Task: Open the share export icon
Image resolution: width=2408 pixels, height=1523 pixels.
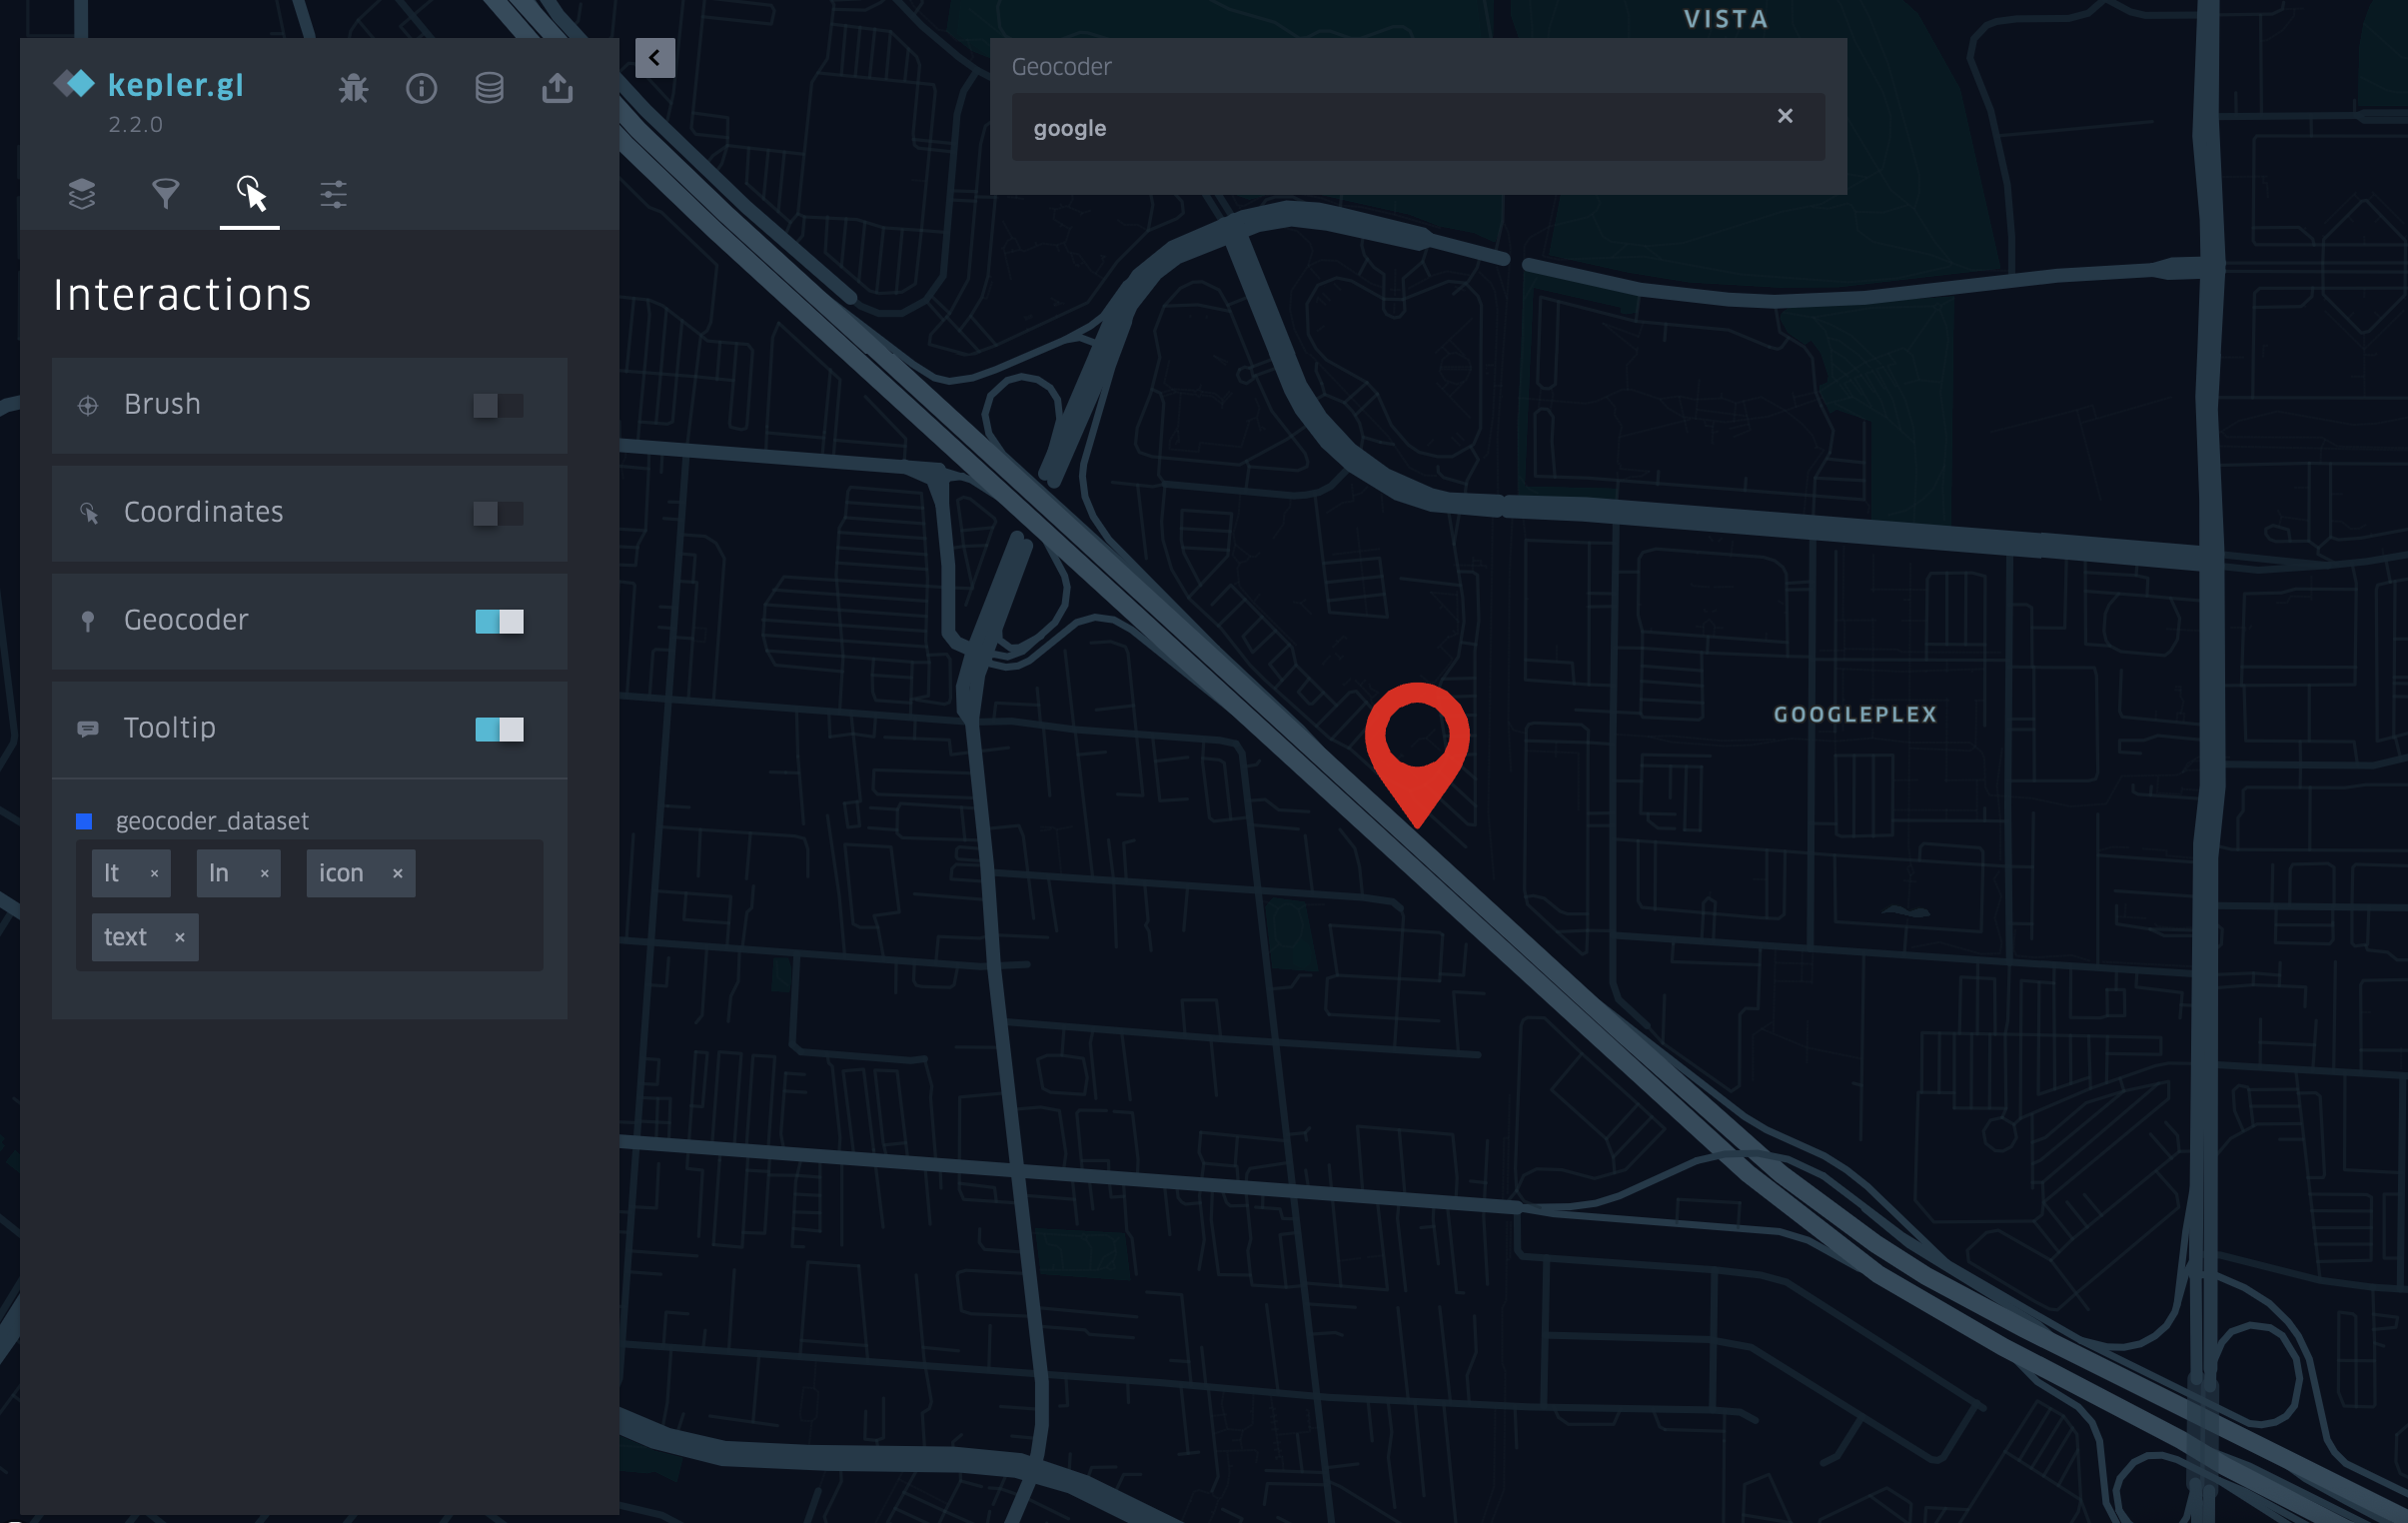Action: (x=557, y=88)
